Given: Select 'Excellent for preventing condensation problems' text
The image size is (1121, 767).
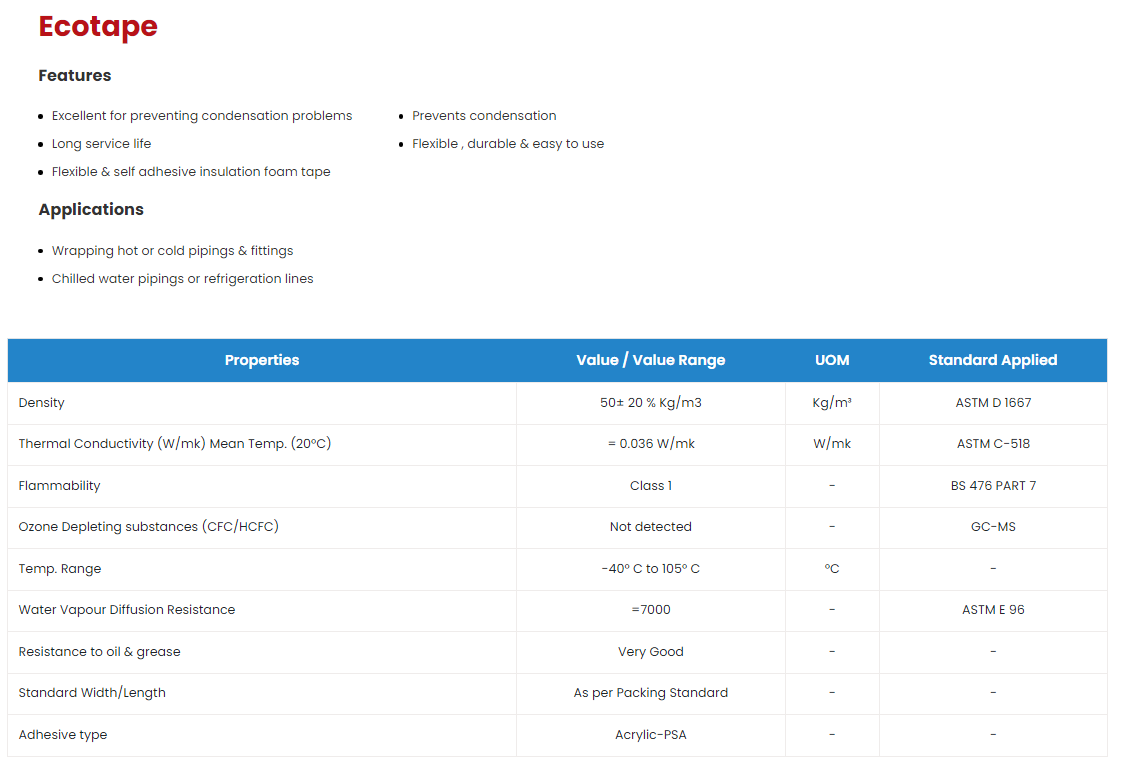Looking at the screenshot, I should tap(202, 116).
